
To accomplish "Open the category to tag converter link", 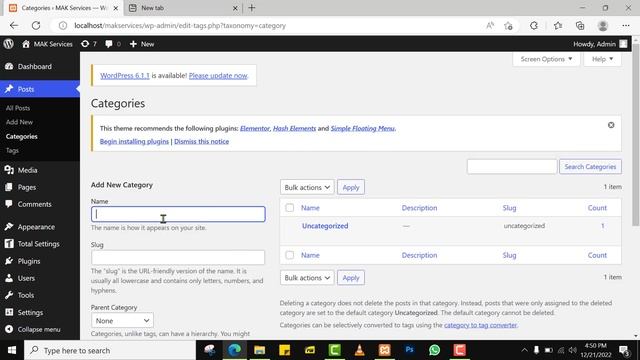I will click(x=480, y=325).
